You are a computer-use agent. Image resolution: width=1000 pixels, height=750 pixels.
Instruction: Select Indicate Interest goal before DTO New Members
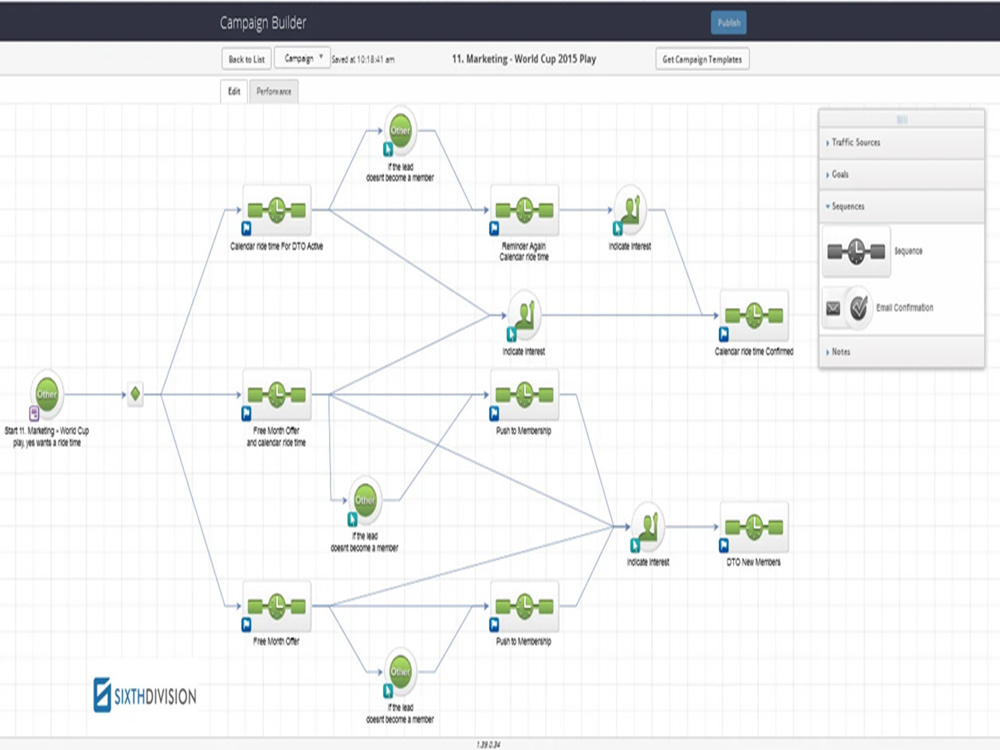(x=648, y=527)
